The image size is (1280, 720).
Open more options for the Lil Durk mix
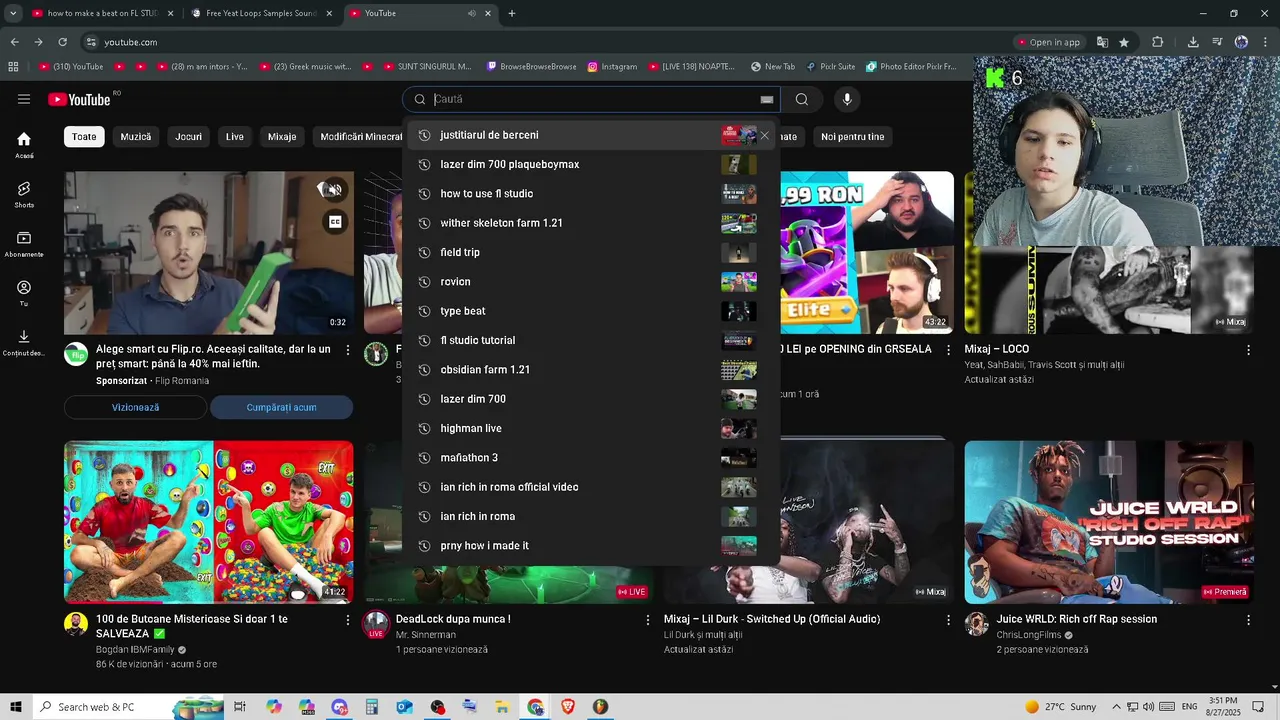948,620
